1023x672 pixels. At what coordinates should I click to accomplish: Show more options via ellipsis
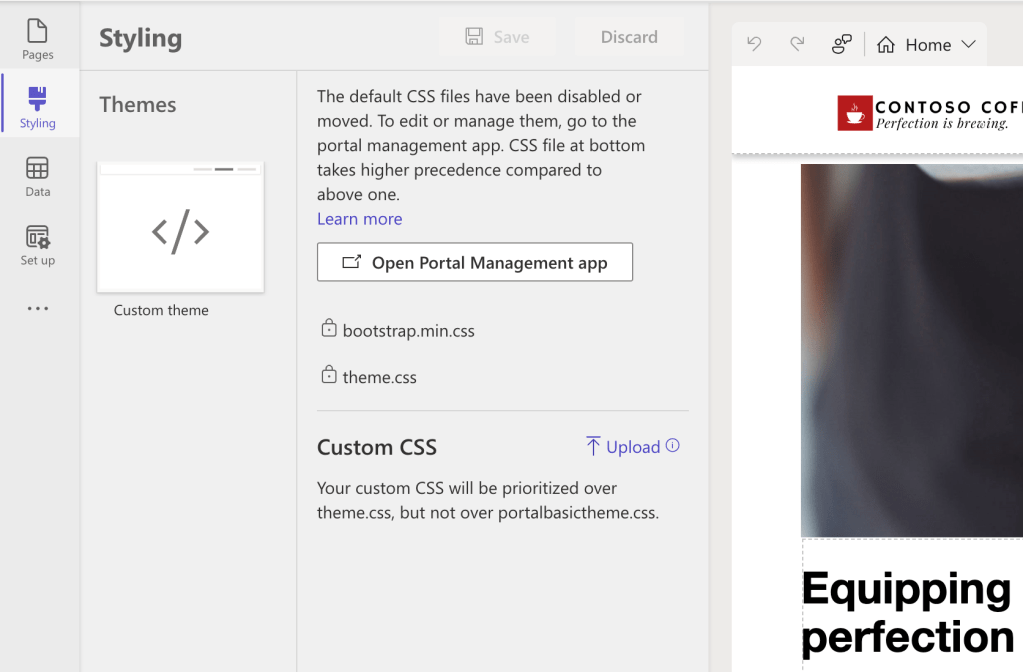(x=38, y=309)
